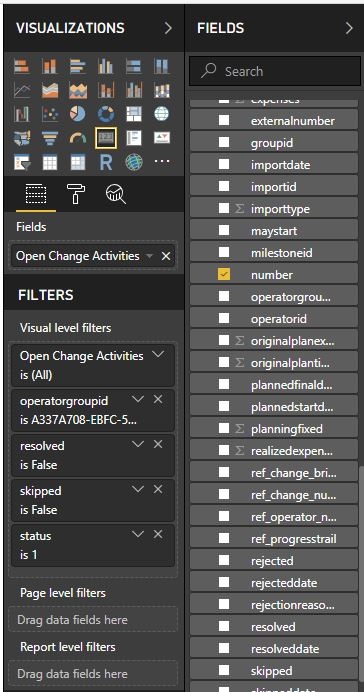Select the Line and stacked column chart
The image size is (364, 692).
click(x=105, y=90)
